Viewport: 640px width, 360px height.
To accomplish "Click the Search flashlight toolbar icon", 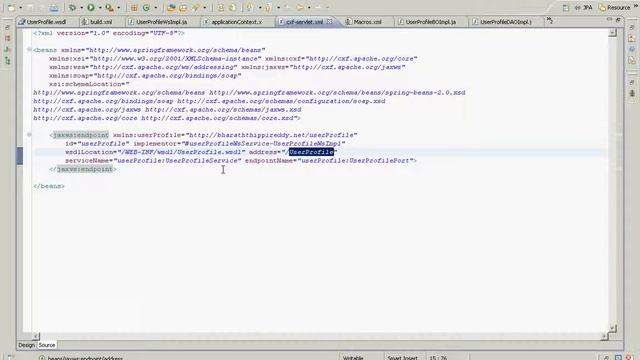I will (x=196, y=7).
